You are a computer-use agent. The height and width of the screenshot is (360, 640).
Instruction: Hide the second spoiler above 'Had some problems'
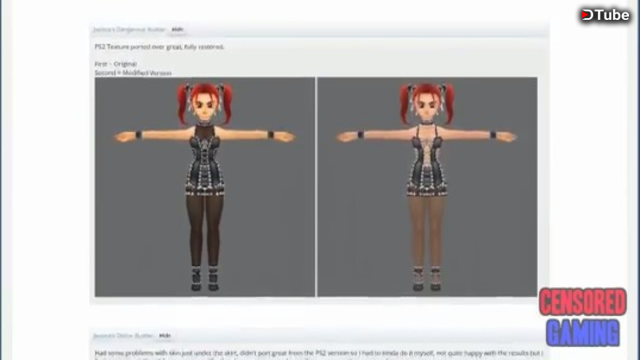165,336
